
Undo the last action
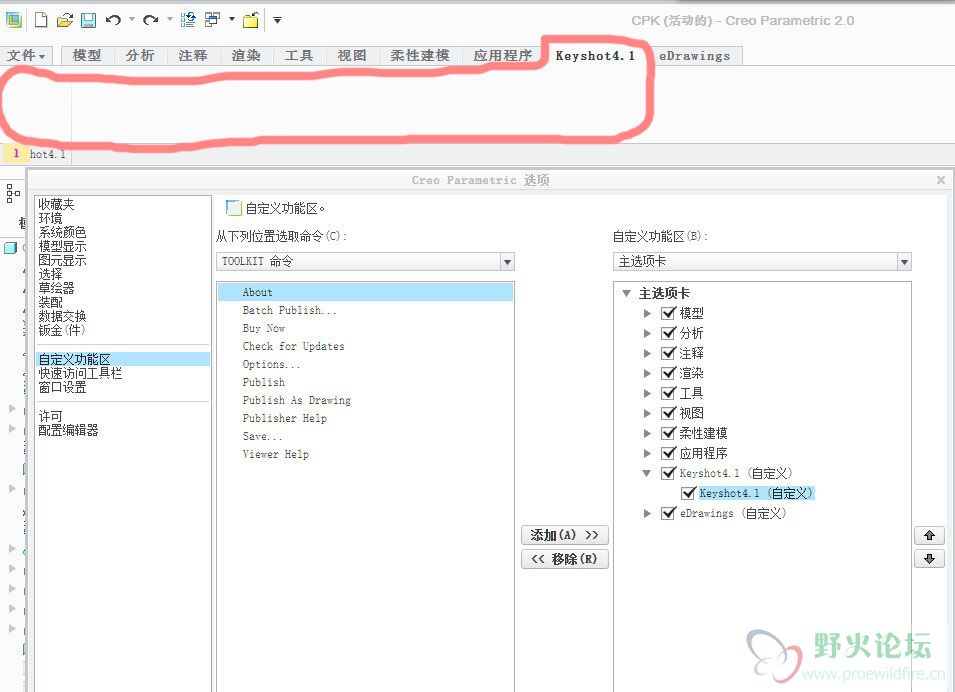pyautogui.click(x=113, y=20)
